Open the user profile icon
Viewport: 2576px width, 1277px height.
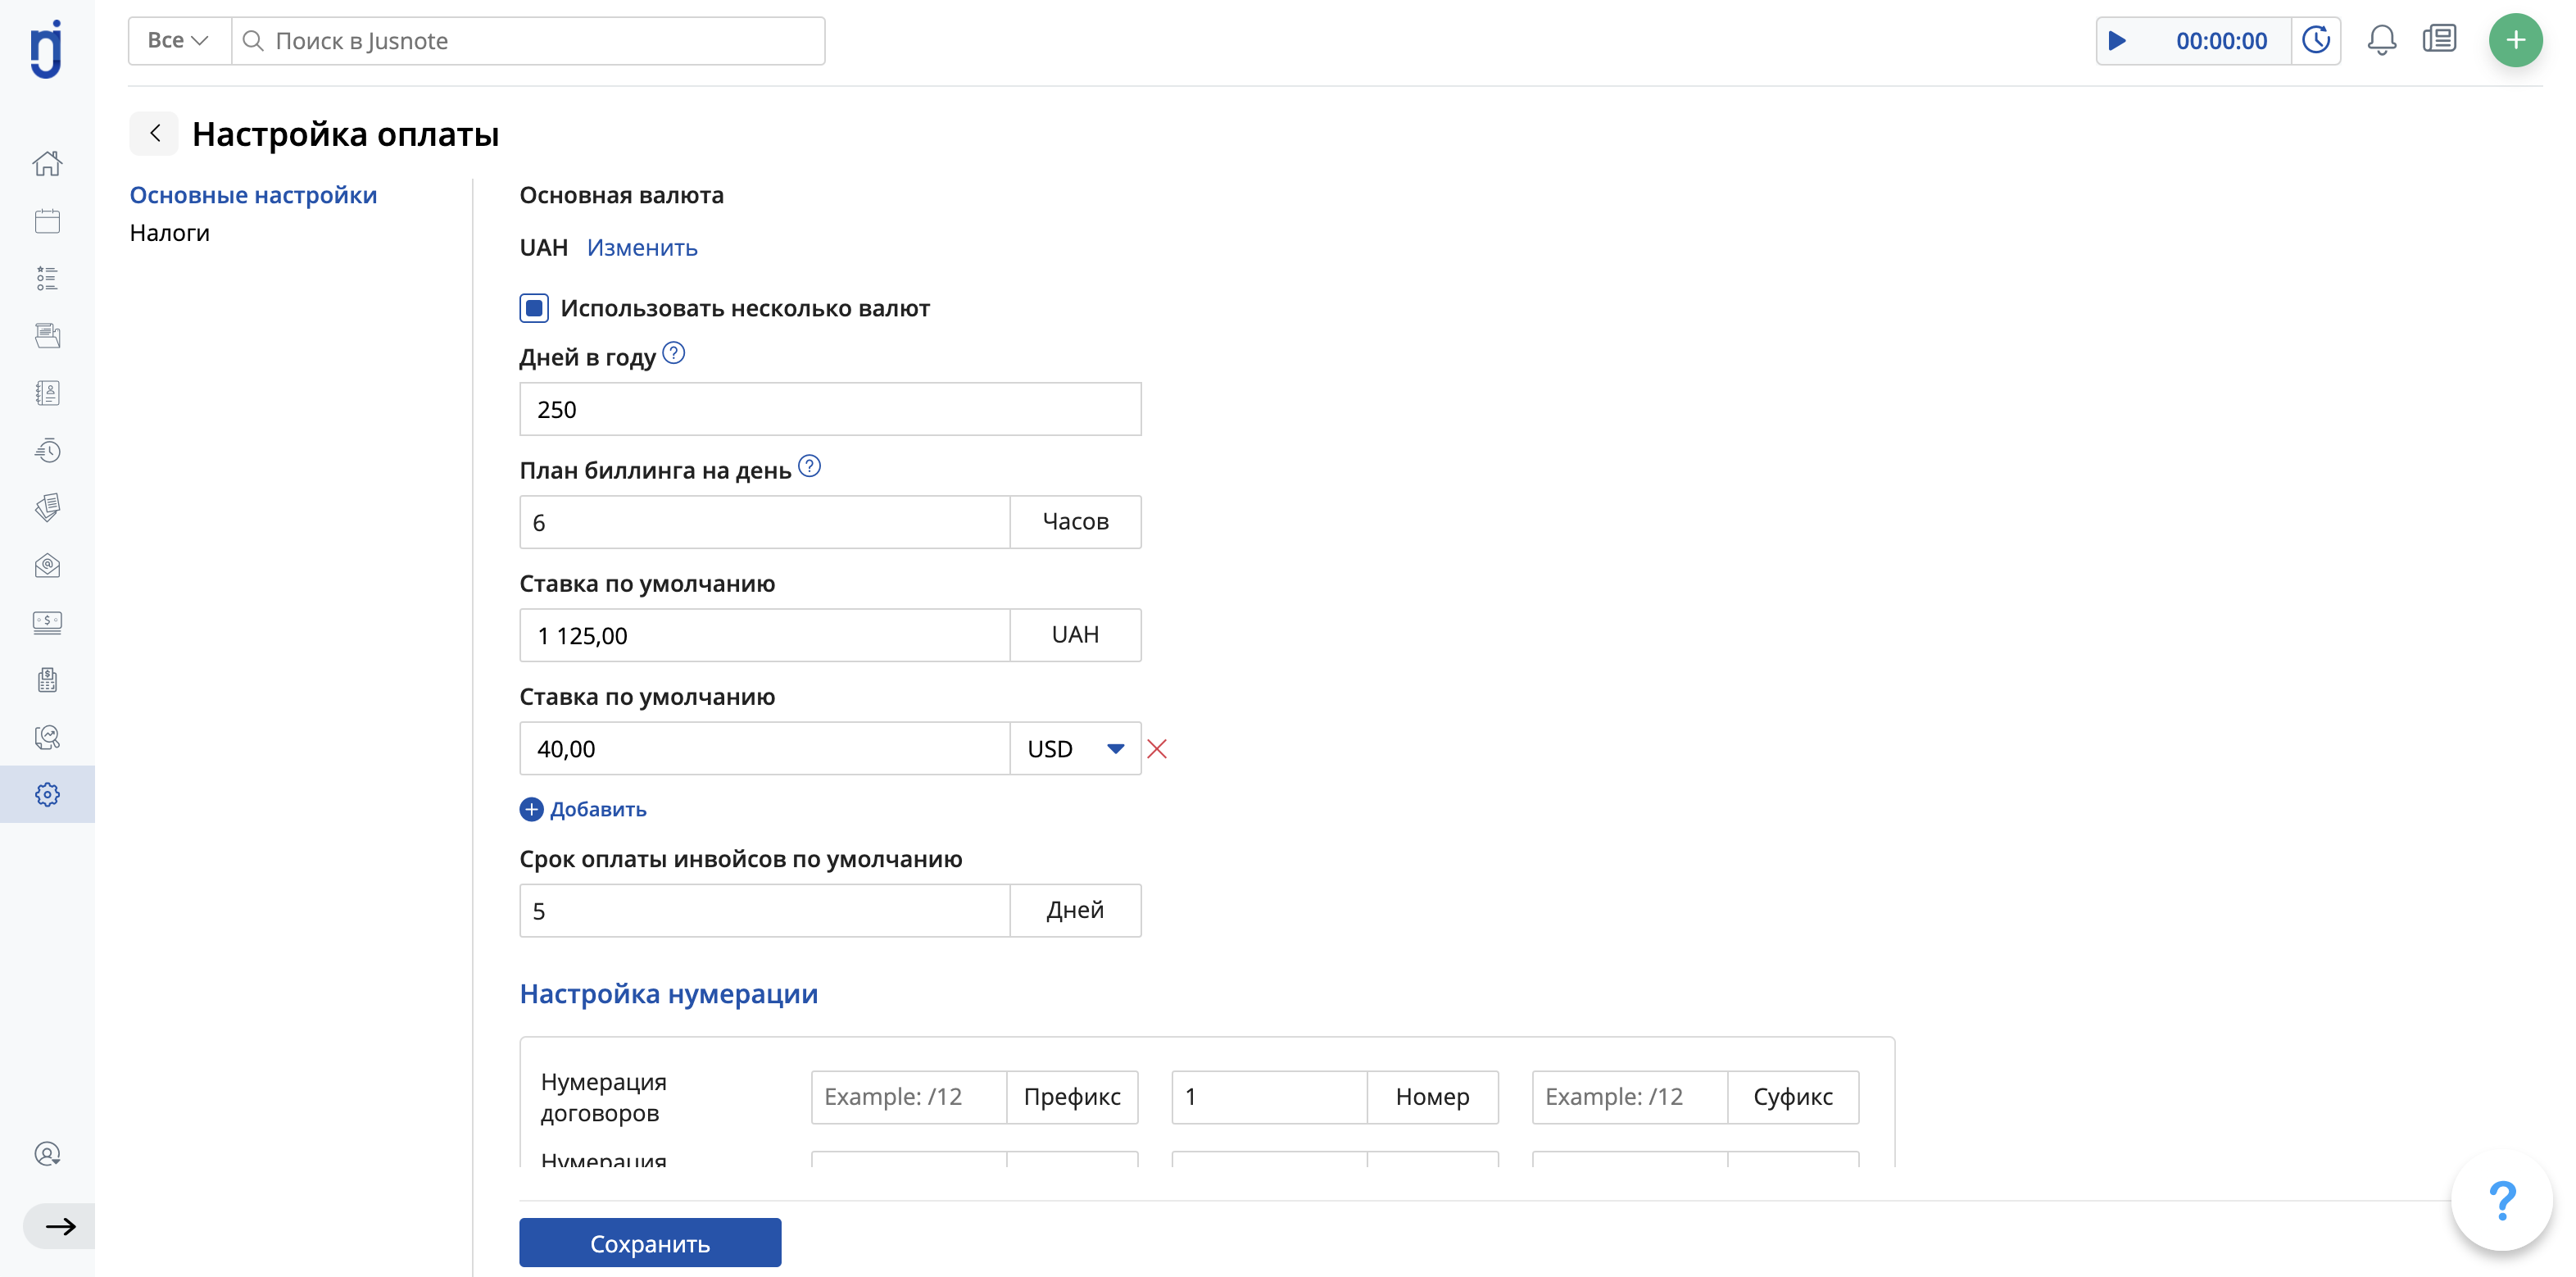click(47, 1154)
